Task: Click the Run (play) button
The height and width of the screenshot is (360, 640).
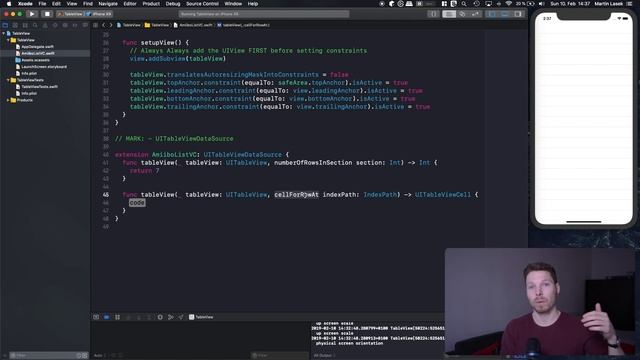Action: pyautogui.click(x=32, y=14)
